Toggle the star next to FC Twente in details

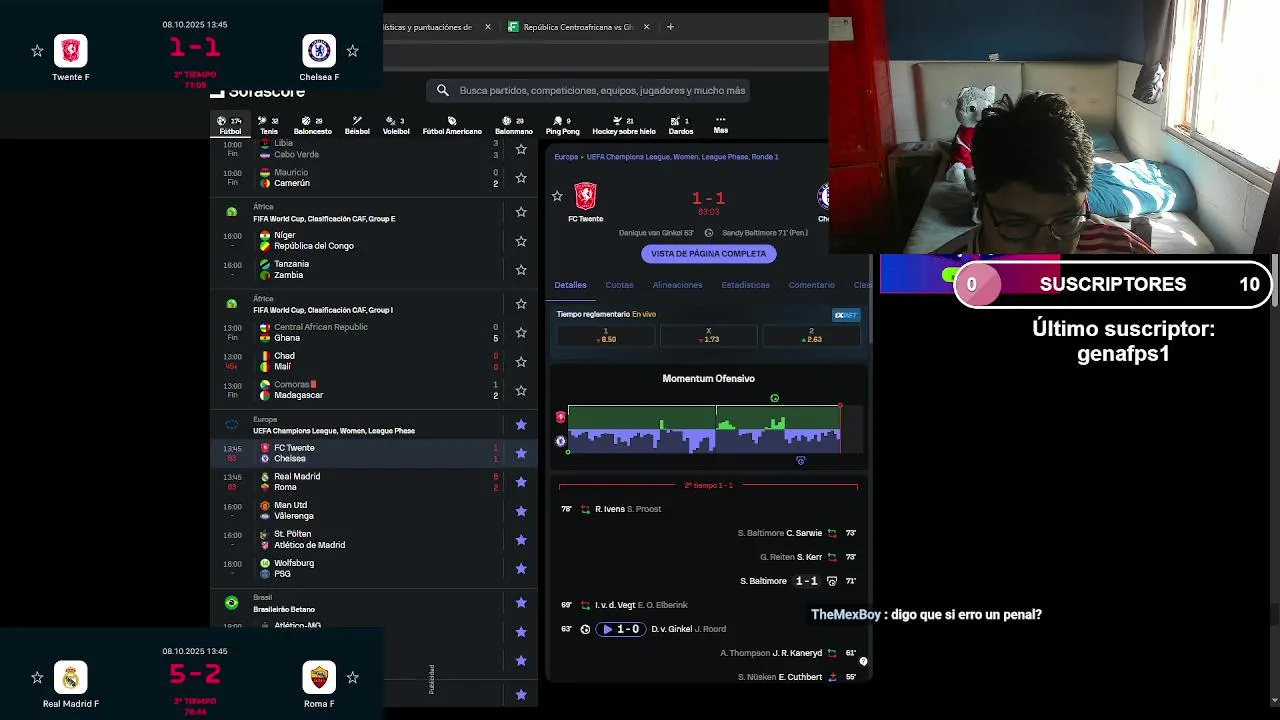(557, 196)
